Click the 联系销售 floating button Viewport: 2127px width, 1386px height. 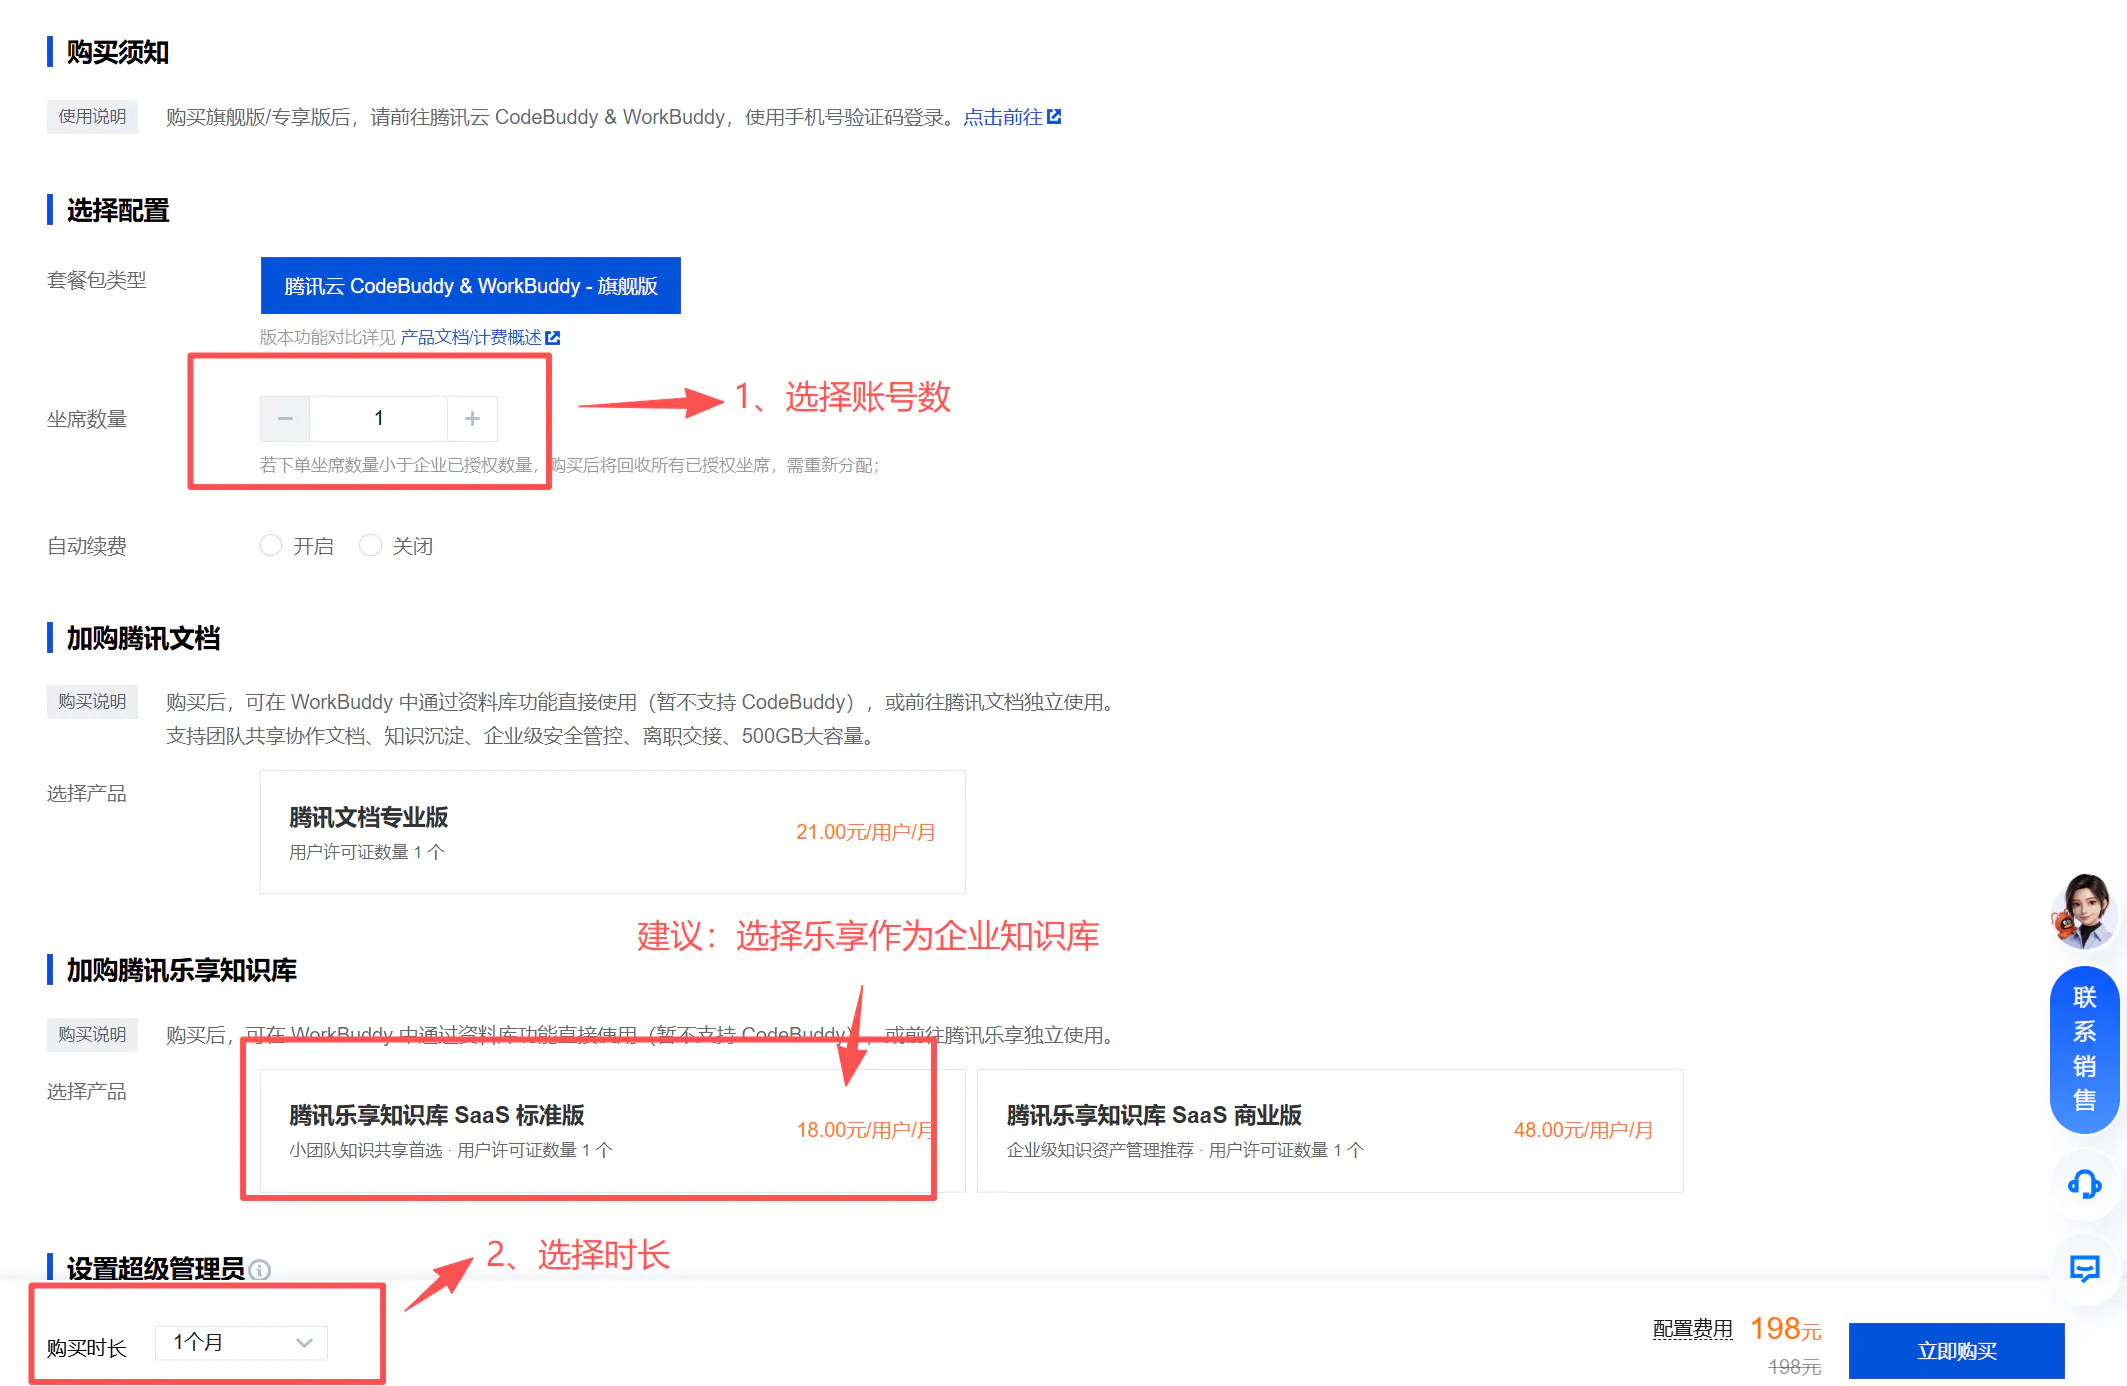click(x=2084, y=1049)
